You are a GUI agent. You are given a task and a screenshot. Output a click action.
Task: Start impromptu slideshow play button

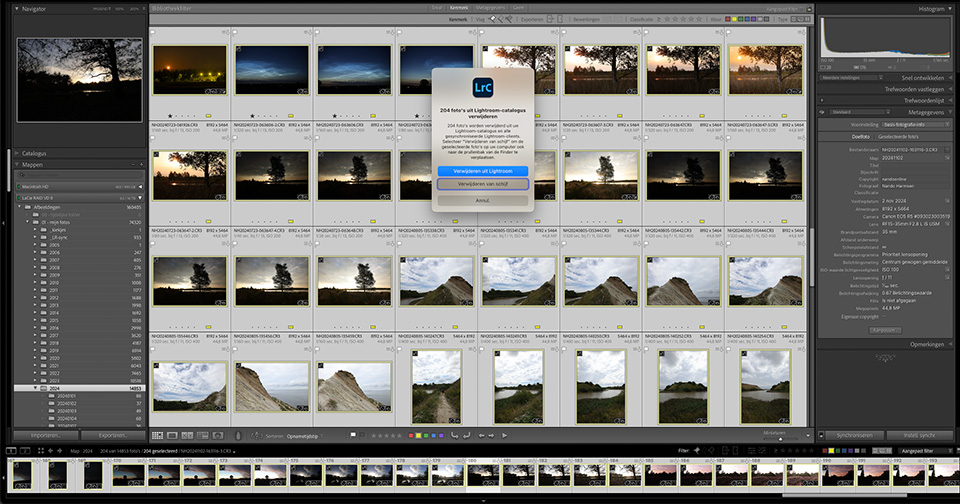pyautogui.click(x=504, y=435)
